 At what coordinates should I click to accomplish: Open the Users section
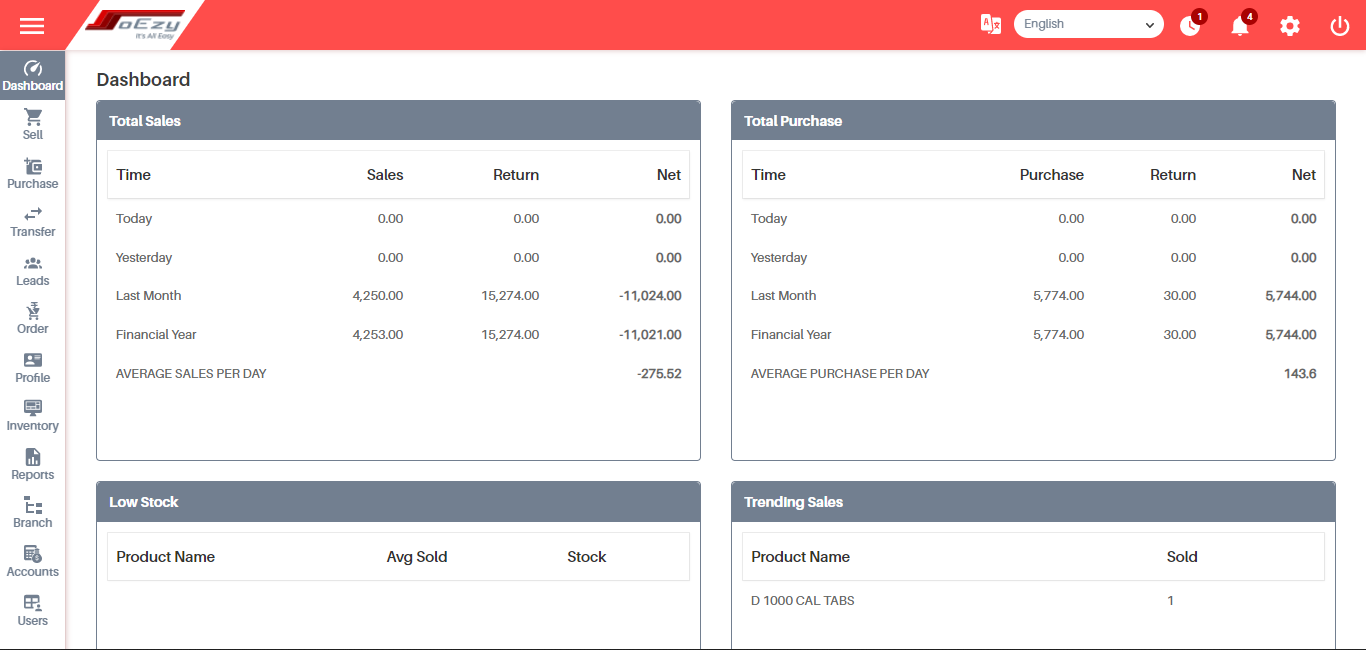coord(32,610)
